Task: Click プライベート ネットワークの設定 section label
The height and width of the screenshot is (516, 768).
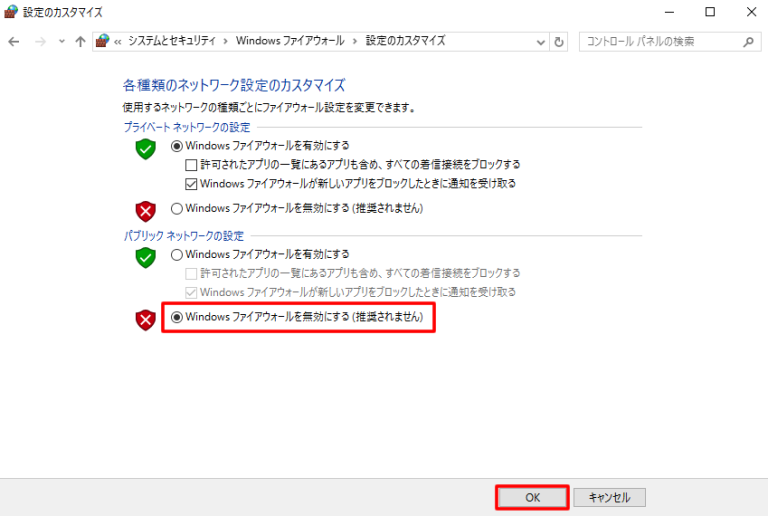Action: tap(187, 127)
